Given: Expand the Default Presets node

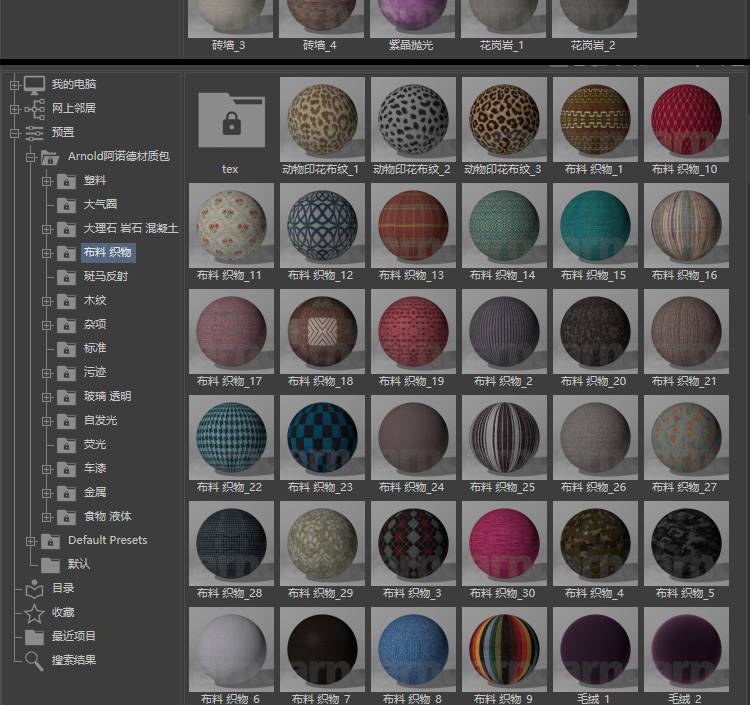Looking at the screenshot, I should point(31,541).
